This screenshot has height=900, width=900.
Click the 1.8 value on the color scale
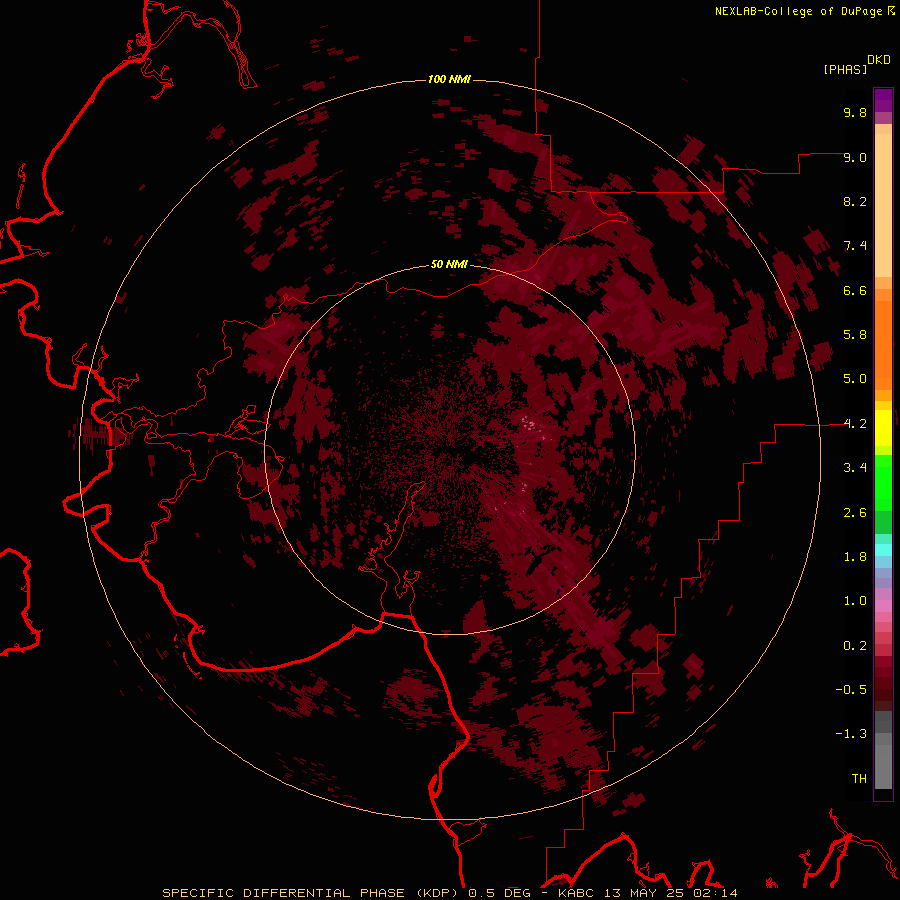pos(855,557)
